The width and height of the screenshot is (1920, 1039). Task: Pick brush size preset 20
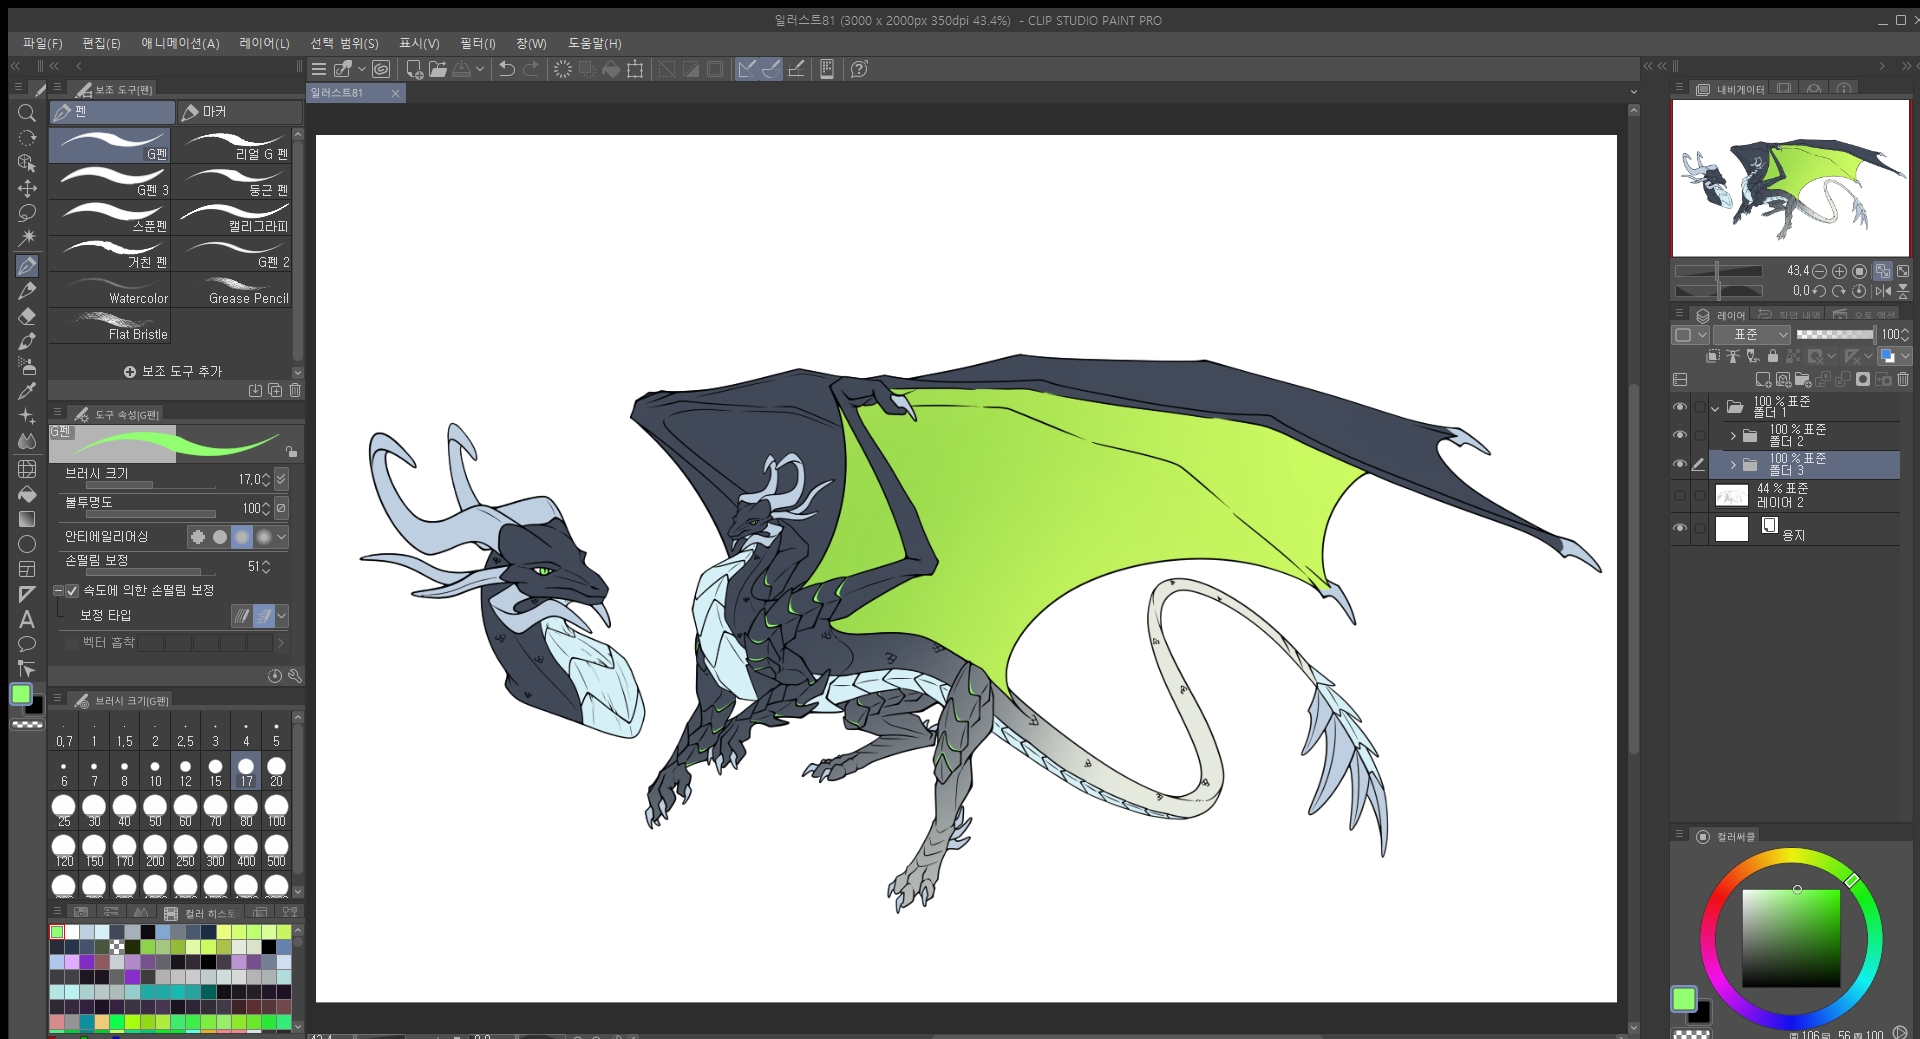[x=276, y=771]
